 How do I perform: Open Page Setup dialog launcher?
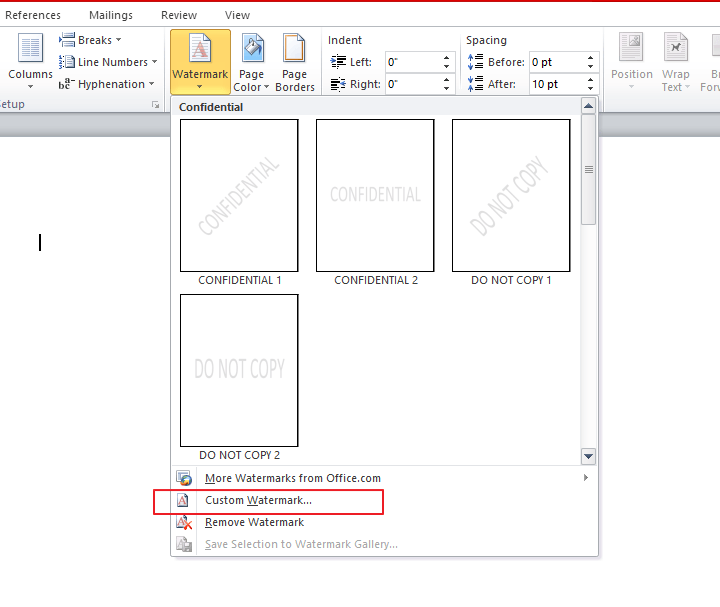(x=156, y=105)
